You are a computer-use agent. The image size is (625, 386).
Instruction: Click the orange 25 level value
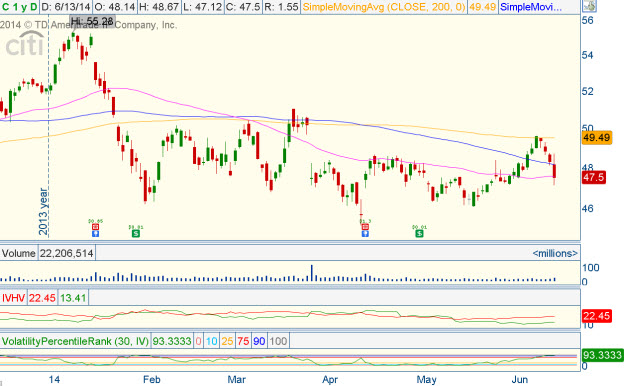pos(227,341)
